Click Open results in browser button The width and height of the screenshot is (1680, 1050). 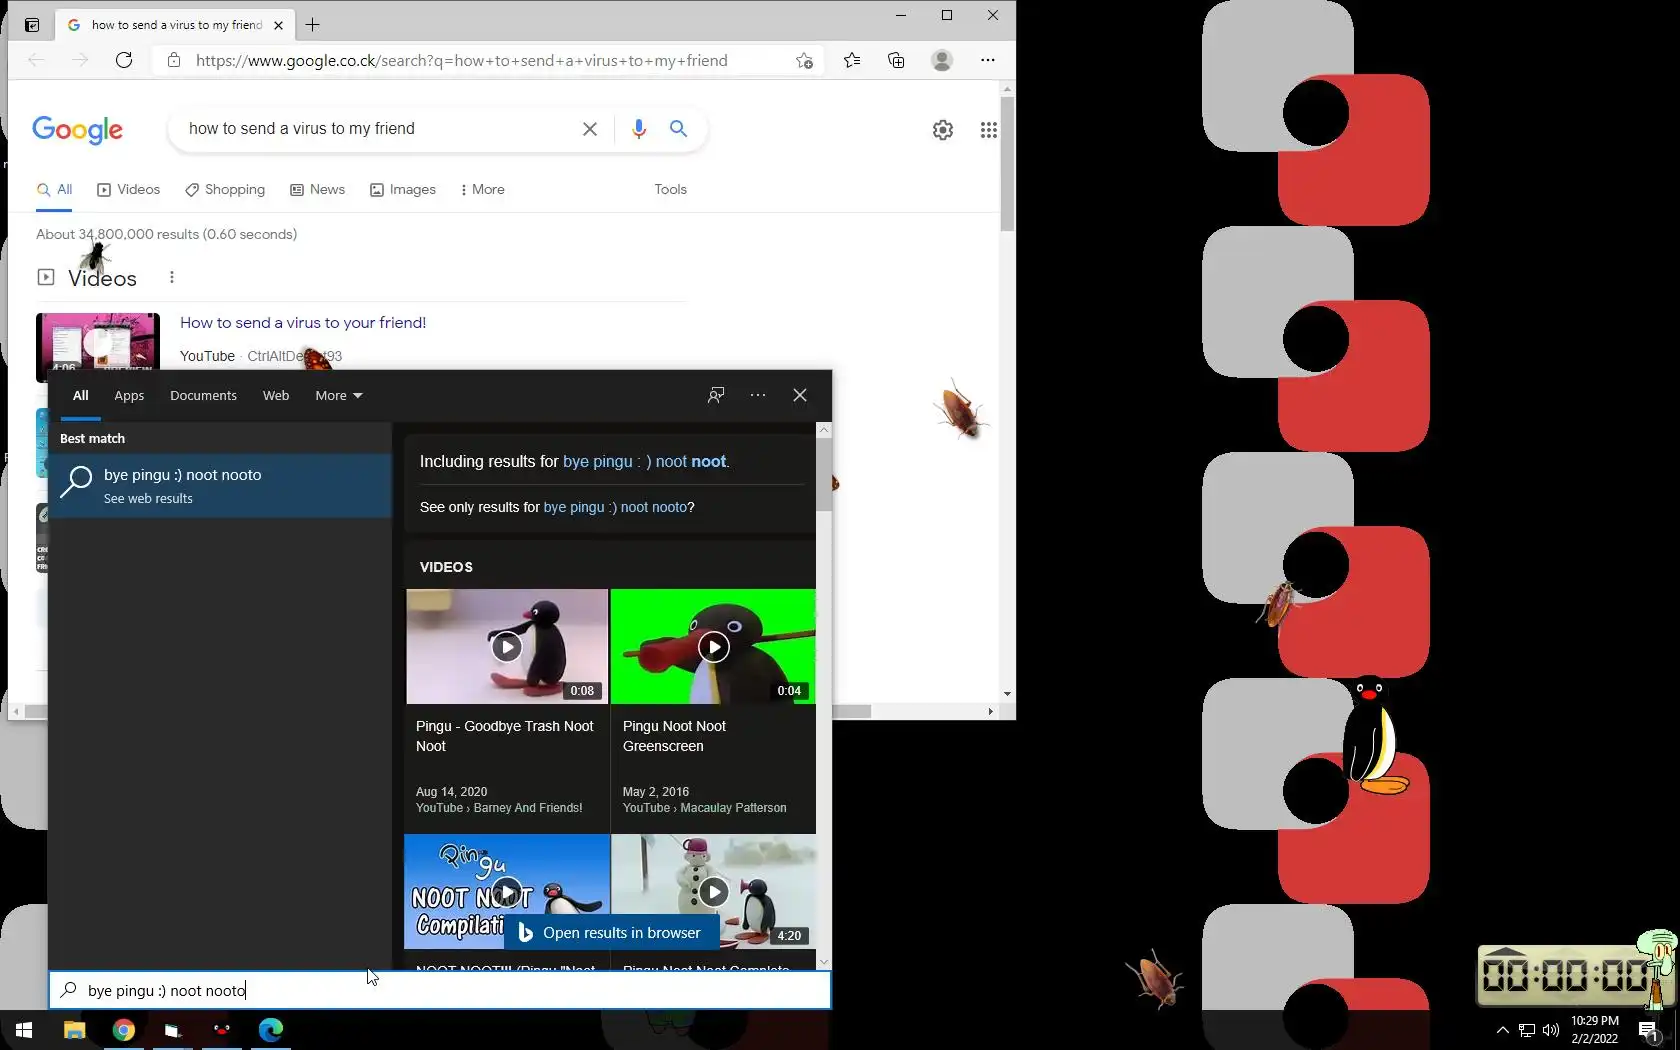(611, 933)
